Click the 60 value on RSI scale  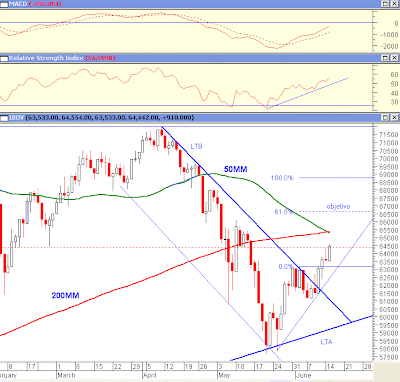[x=394, y=75]
